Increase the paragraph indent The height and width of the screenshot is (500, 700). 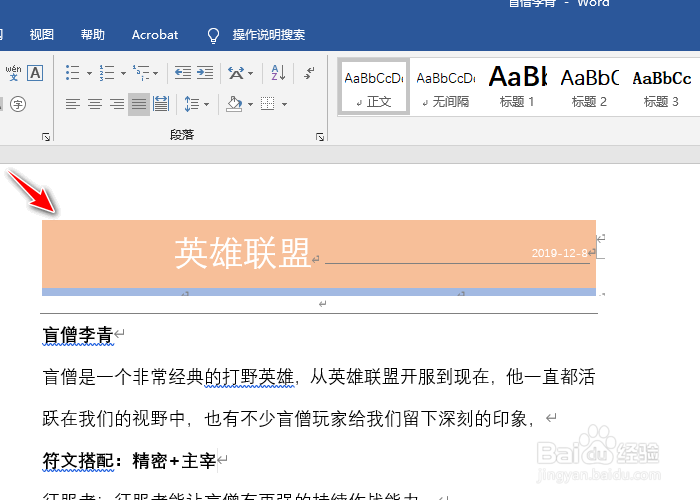click(x=205, y=73)
